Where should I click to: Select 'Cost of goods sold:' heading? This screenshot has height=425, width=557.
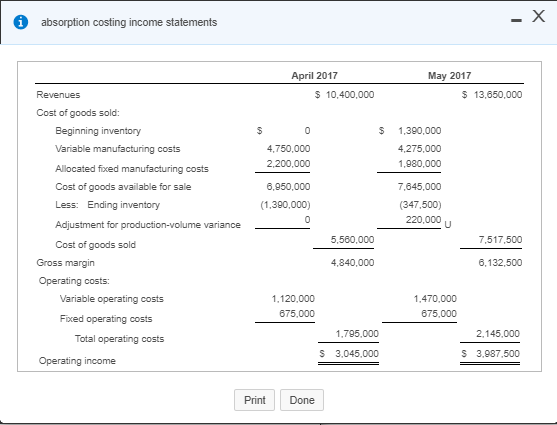click(x=78, y=113)
